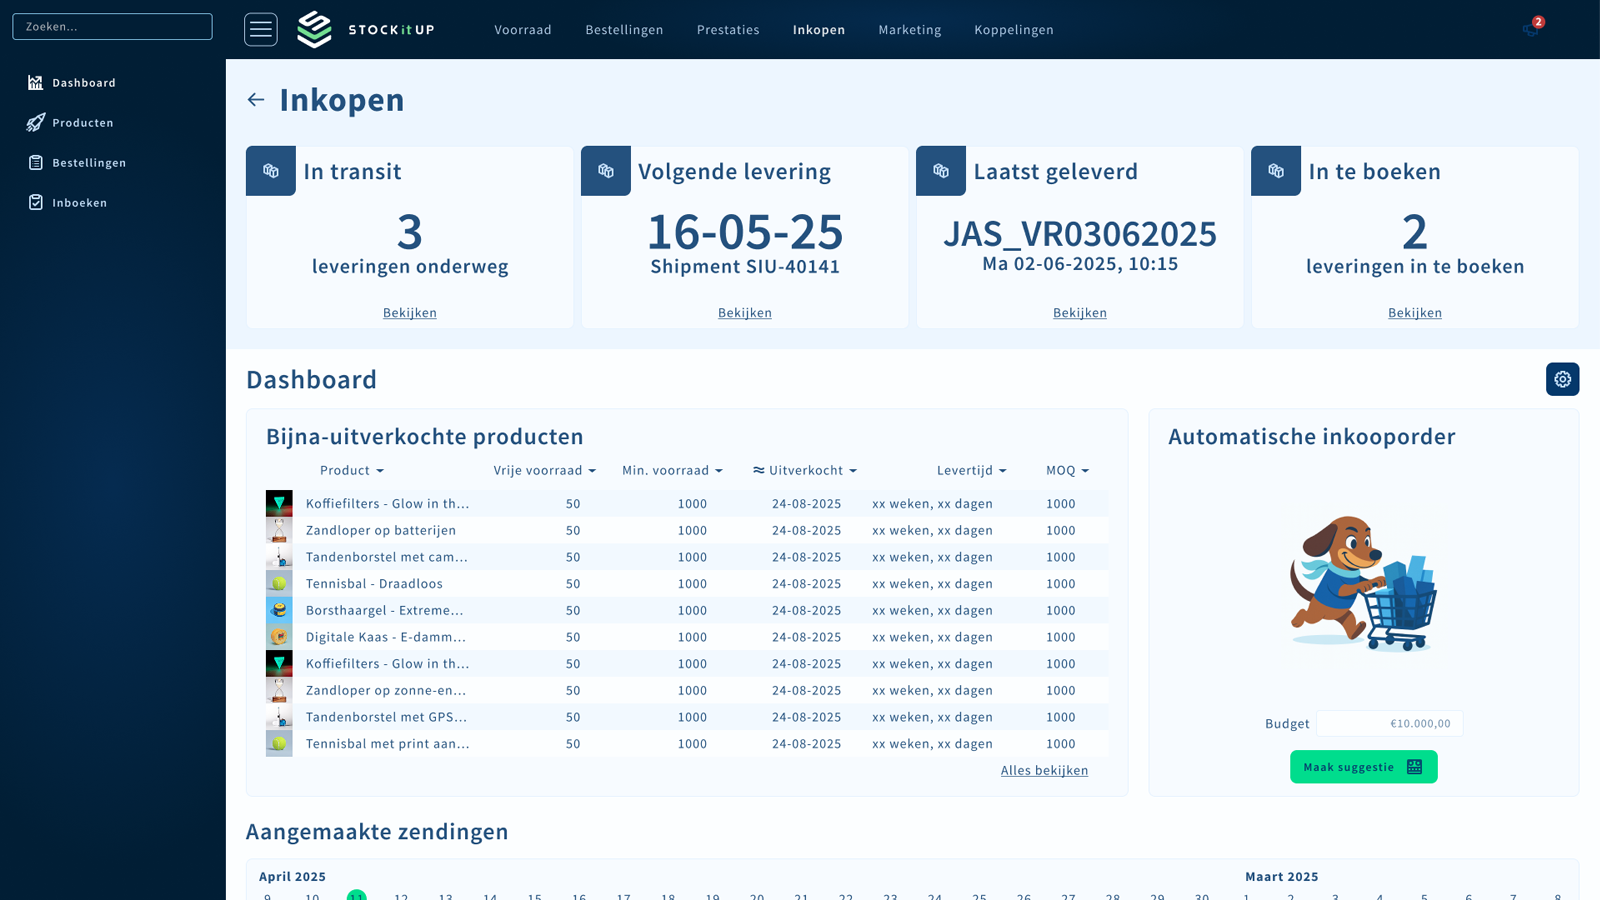
Task: Click Tennisbal met print aan... product name
Action: (x=388, y=744)
